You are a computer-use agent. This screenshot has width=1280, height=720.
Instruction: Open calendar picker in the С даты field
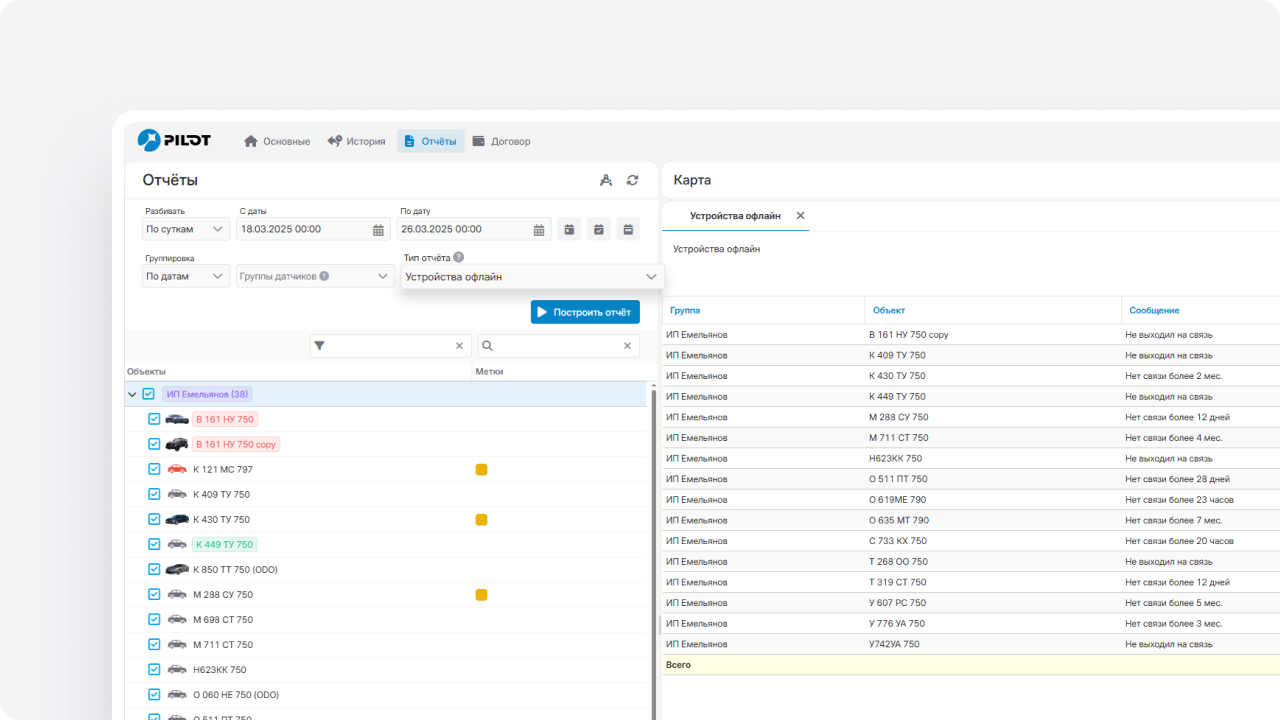click(x=378, y=230)
